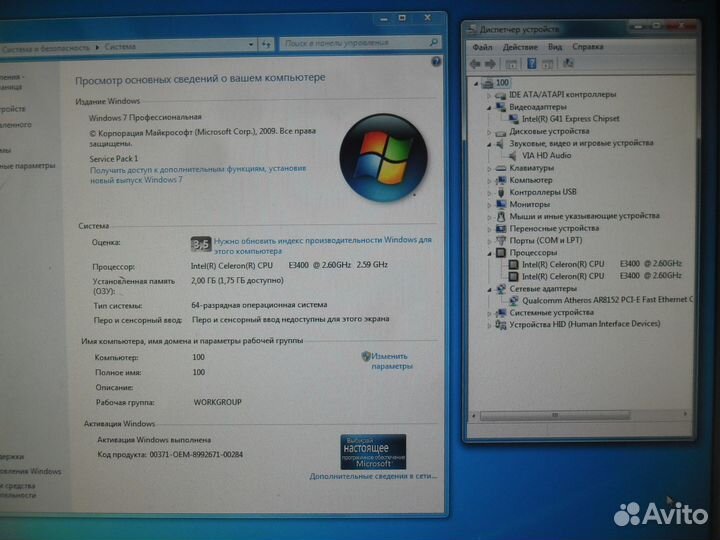Select VIA HD Audio device
The width and height of the screenshot is (720, 540).
pos(546,155)
